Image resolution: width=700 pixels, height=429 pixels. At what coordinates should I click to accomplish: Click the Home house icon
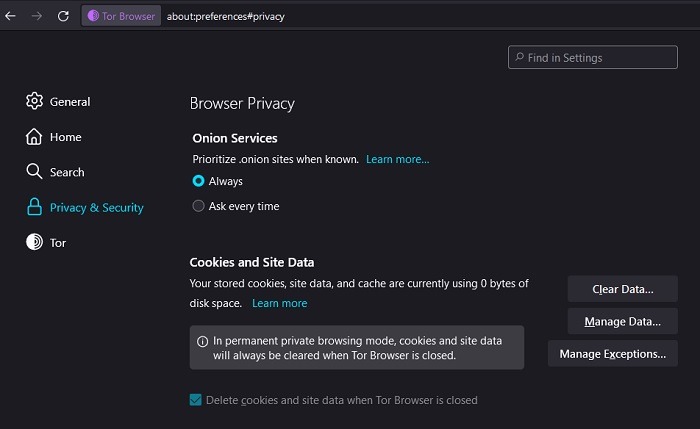pyautogui.click(x=34, y=137)
